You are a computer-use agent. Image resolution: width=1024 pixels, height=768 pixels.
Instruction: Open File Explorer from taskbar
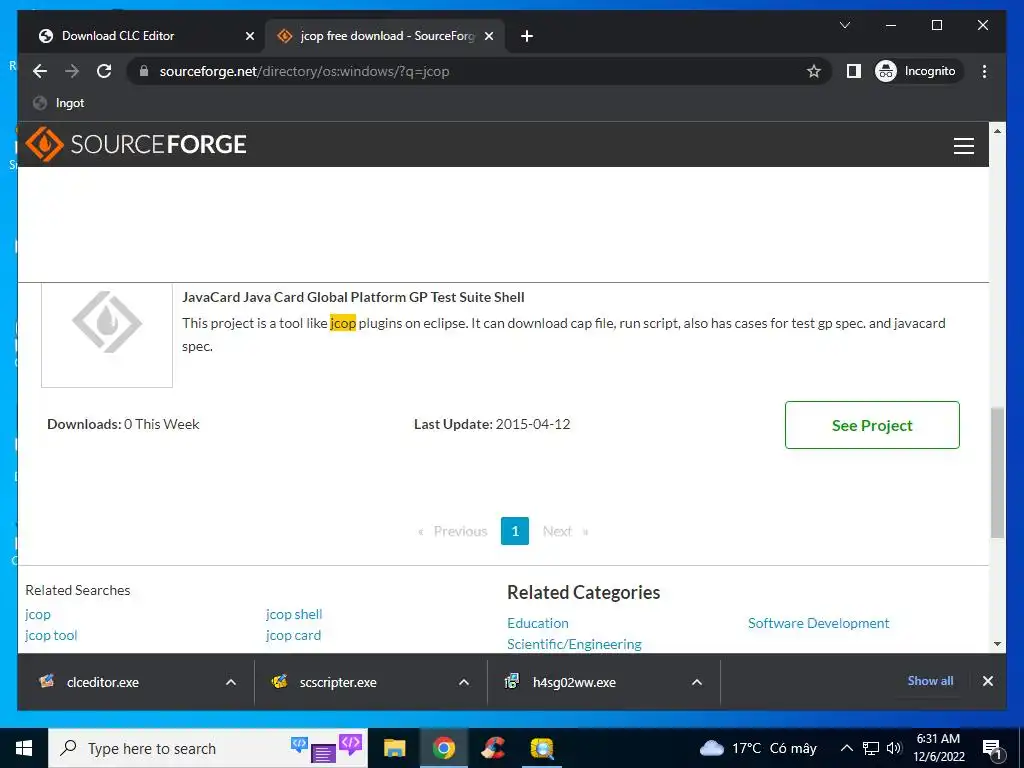(394, 748)
